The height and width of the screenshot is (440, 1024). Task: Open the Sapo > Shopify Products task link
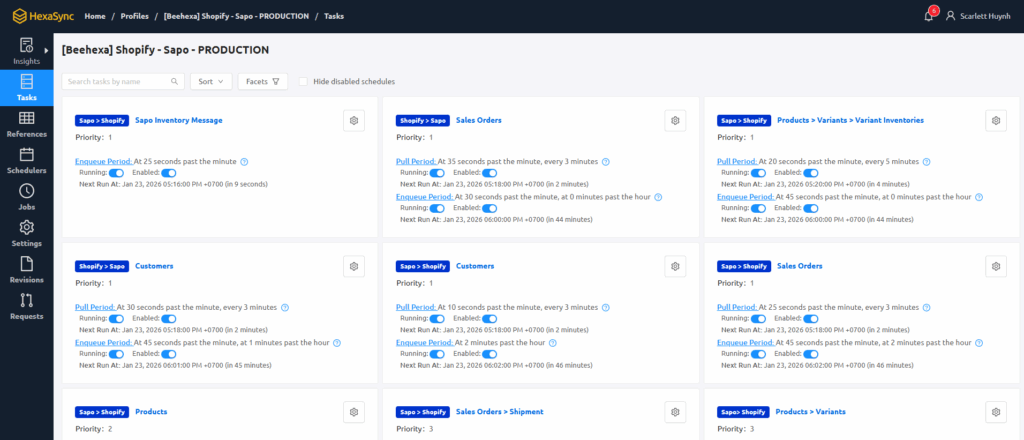151,412
